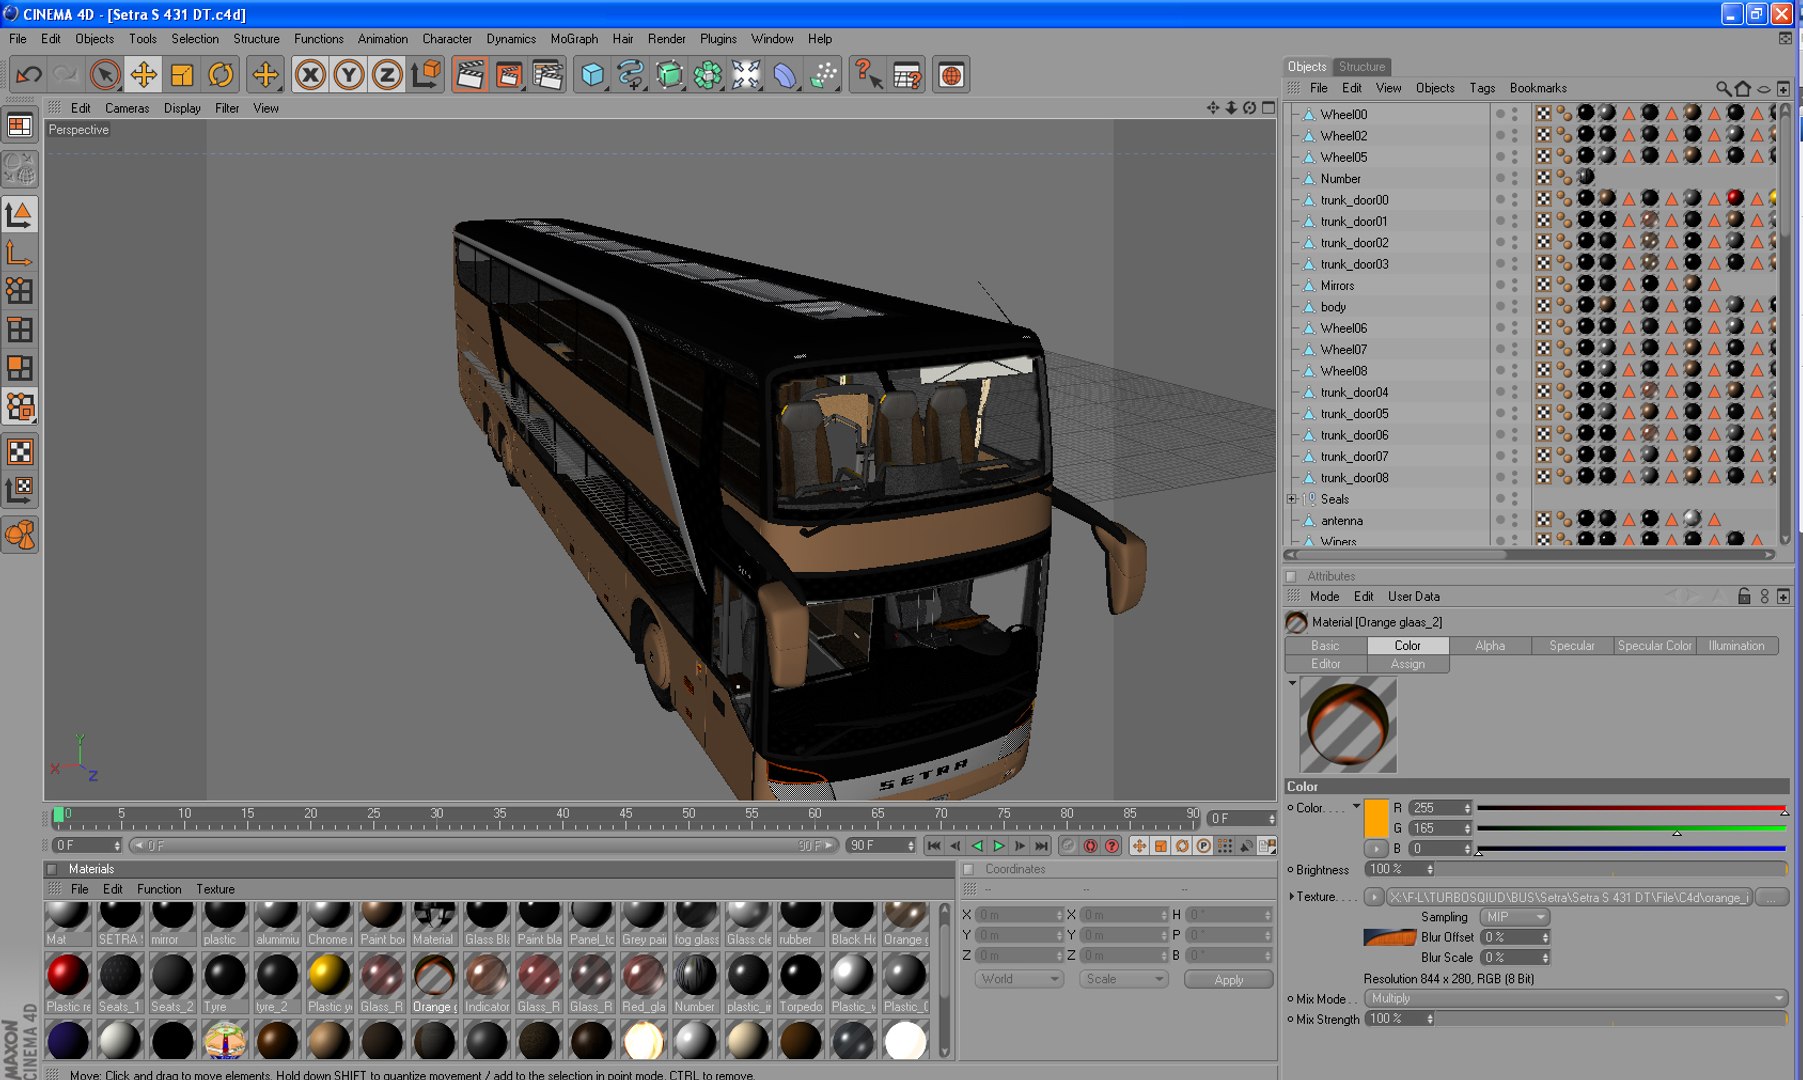Jump to the animation end
The height and width of the screenshot is (1080, 1803).
tap(1041, 846)
